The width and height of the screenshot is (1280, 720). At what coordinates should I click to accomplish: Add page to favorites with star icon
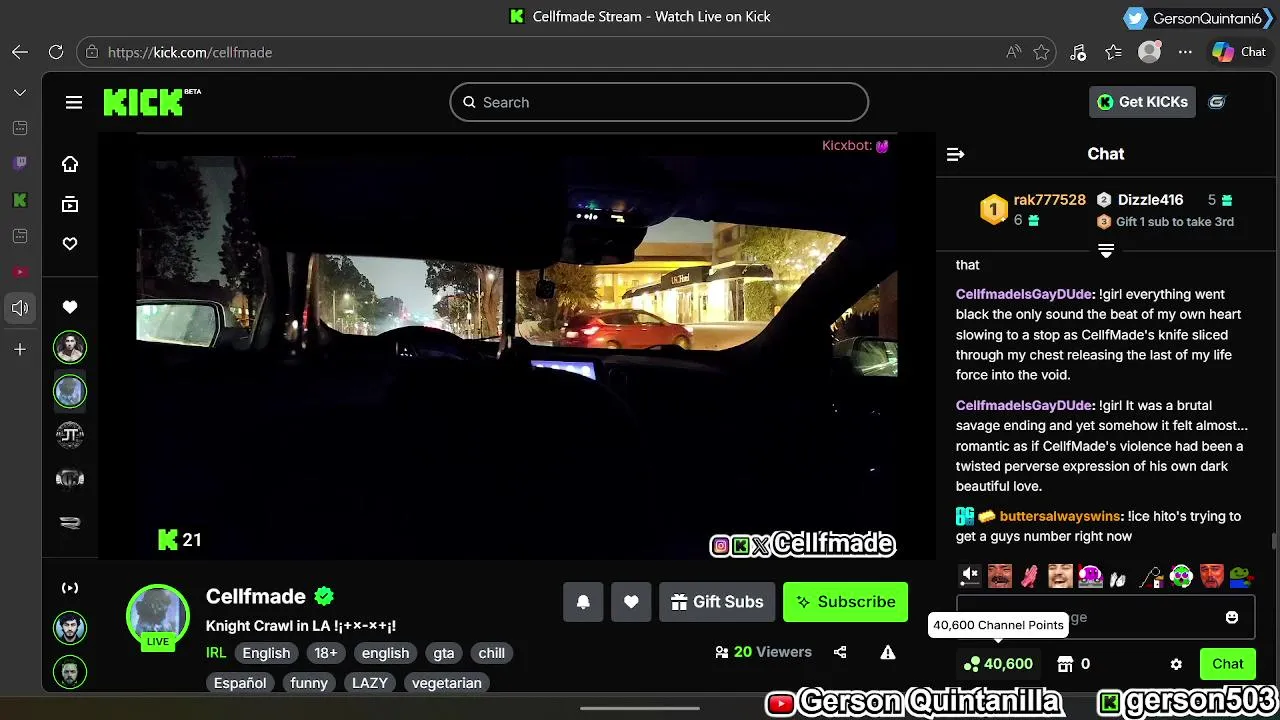(1042, 52)
